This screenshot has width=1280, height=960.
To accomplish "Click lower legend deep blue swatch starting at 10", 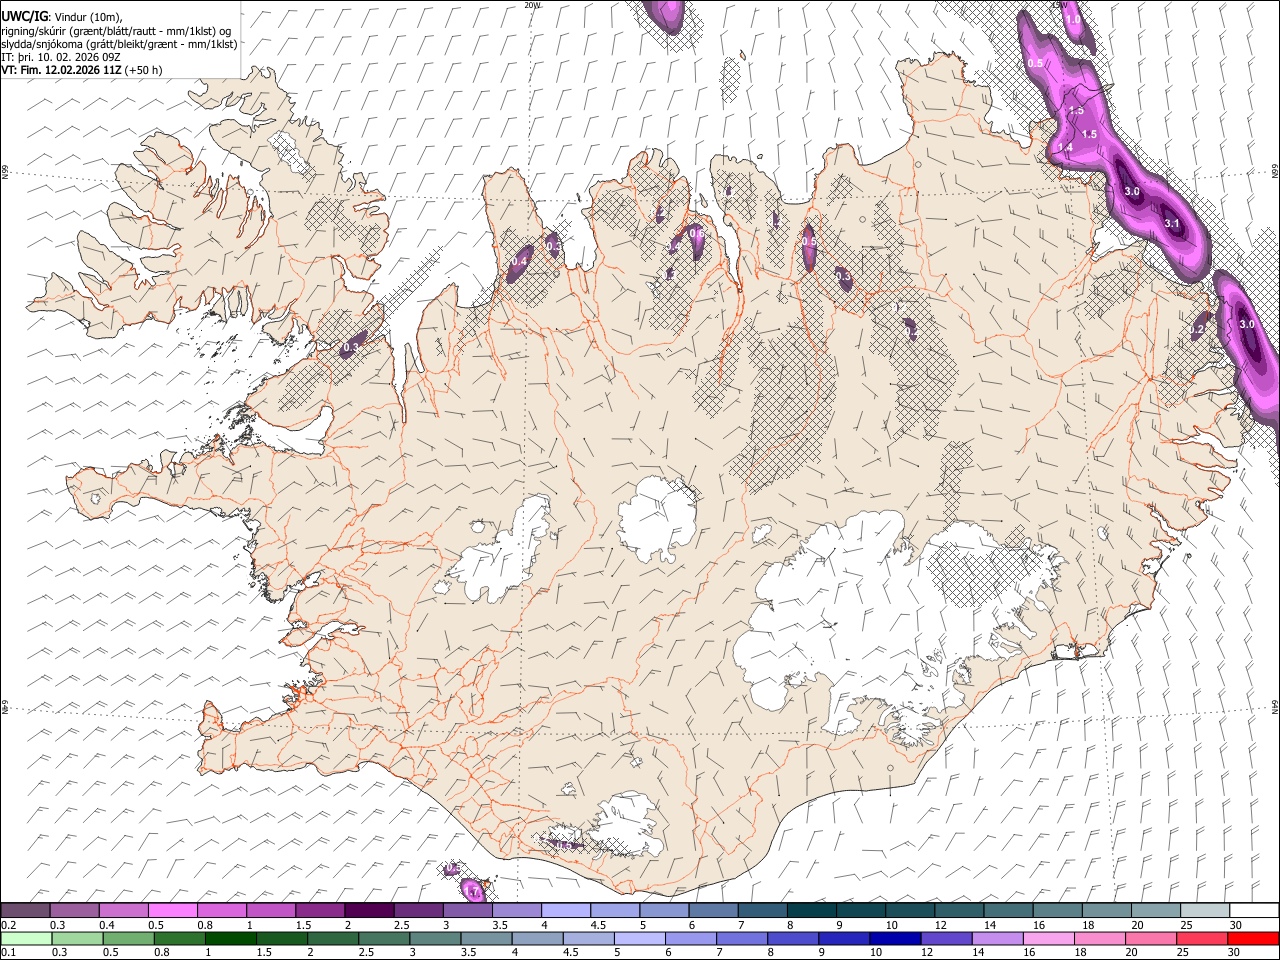I will 894,938.
